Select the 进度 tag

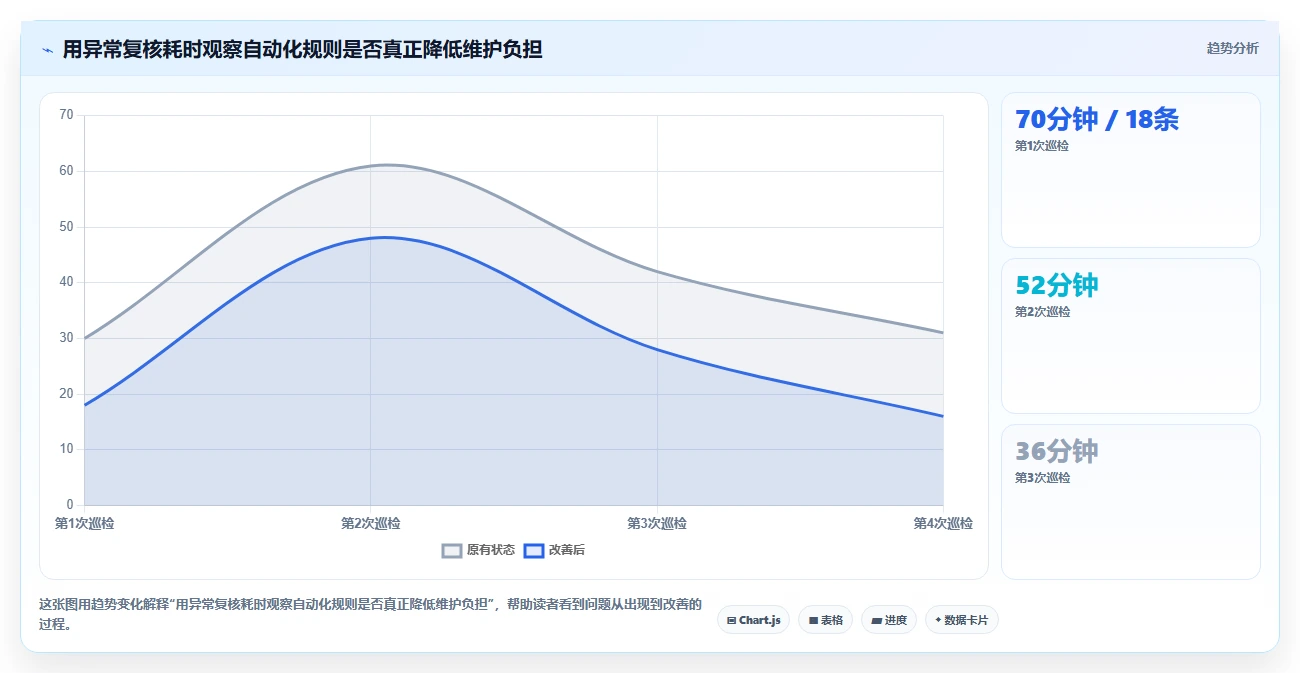(x=888, y=620)
